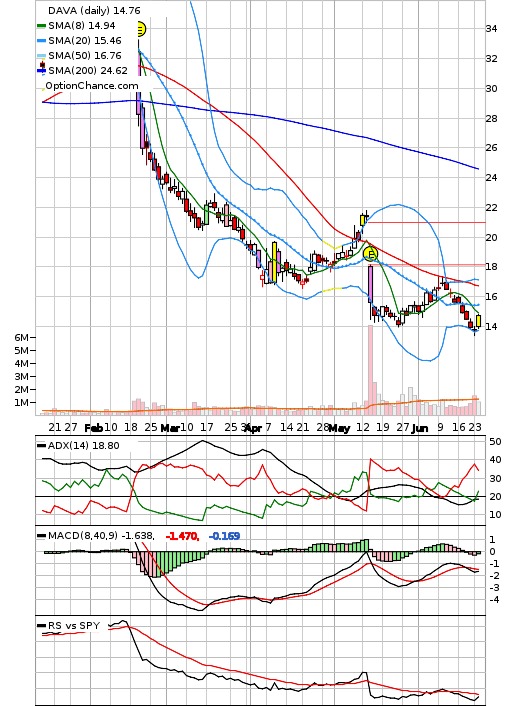Click the RS vs SPY panel label
The width and height of the screenshot is (526, 706).
pos(73,625)
